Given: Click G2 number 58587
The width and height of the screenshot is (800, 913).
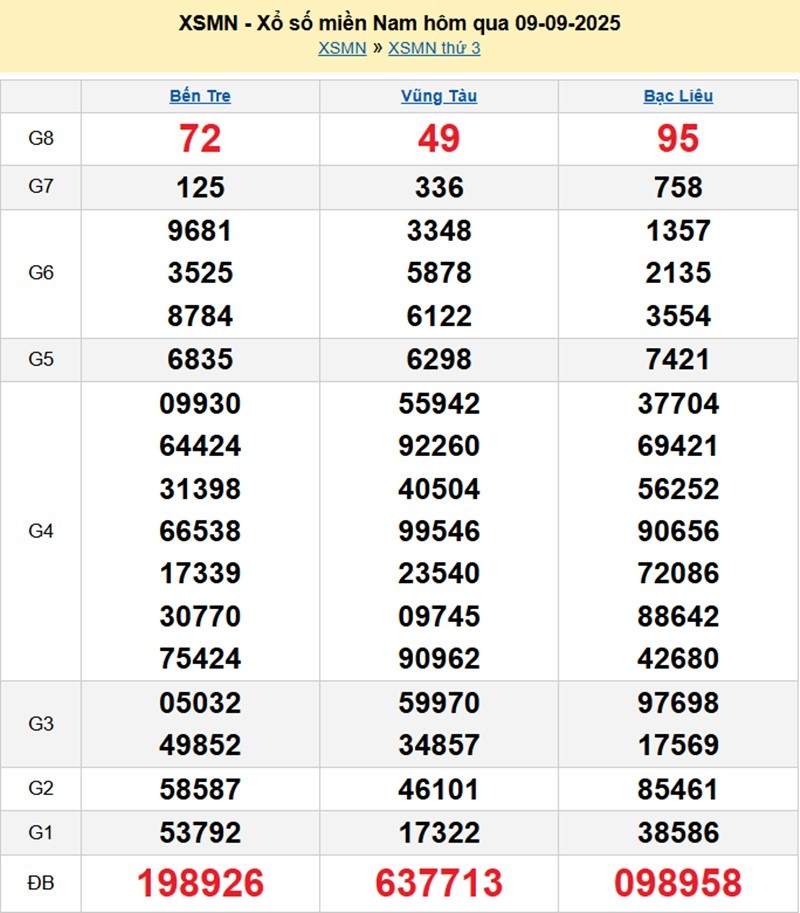Looking at the screenshot, I should pos(200,790).
